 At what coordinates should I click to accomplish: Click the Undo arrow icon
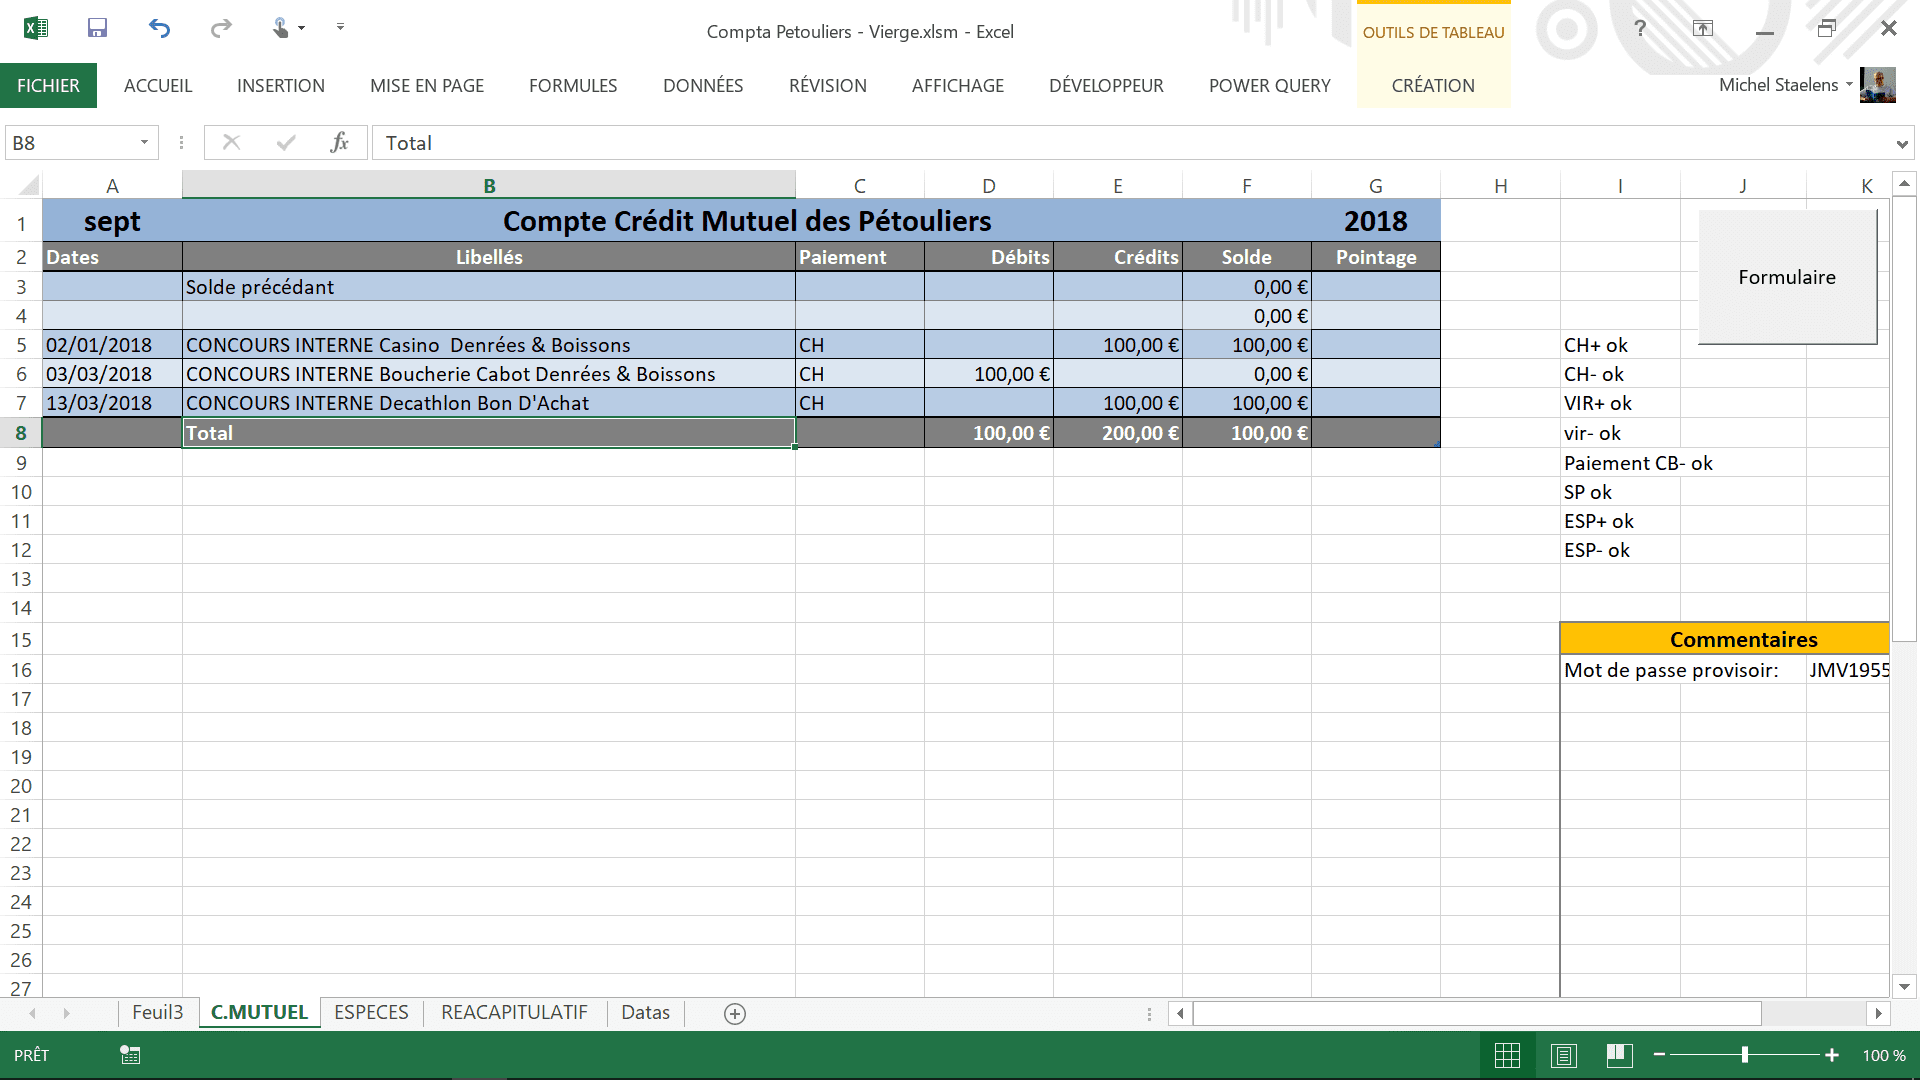(x=159, y=28)
